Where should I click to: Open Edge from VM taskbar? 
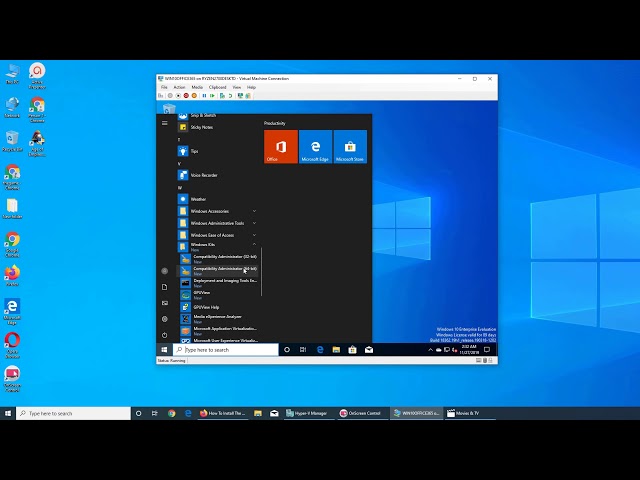point(320,349)
